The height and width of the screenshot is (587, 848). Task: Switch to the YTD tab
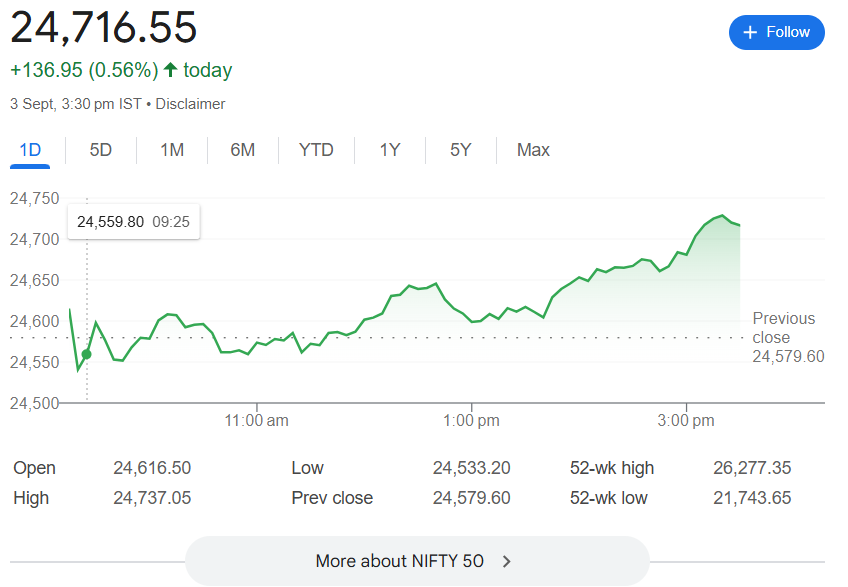pyautogui.click(x=316, y=150)
